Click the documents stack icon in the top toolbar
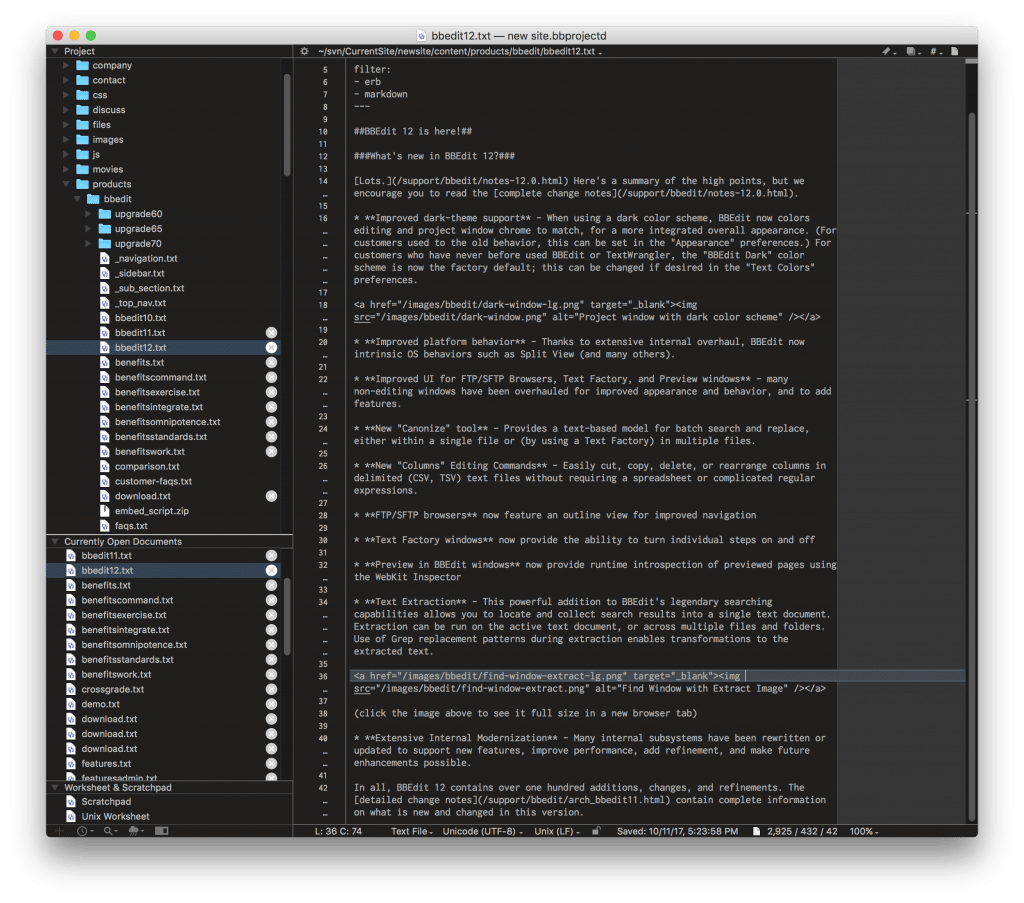 point(911,51)
